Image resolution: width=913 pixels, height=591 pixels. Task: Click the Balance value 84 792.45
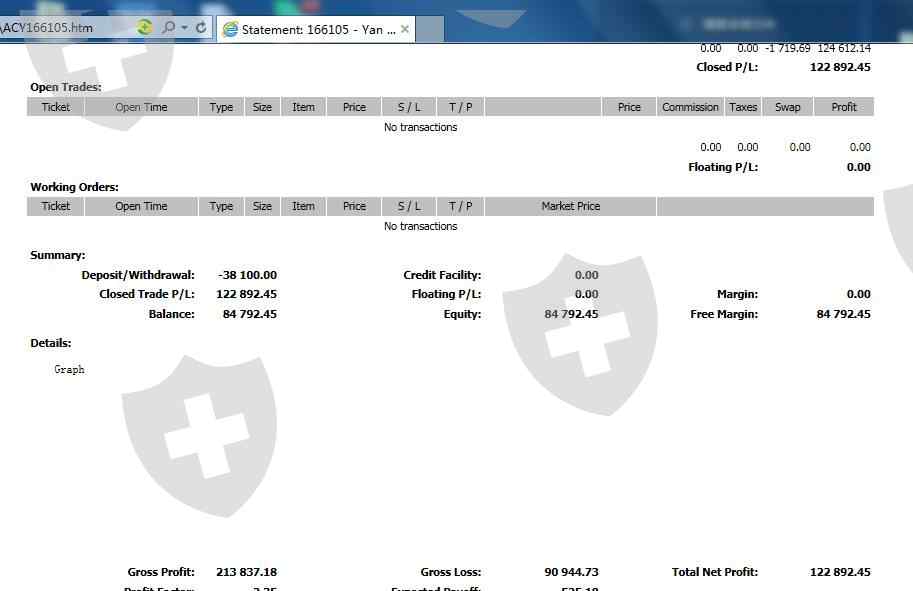pyautogui.click(x=246, y=314)
